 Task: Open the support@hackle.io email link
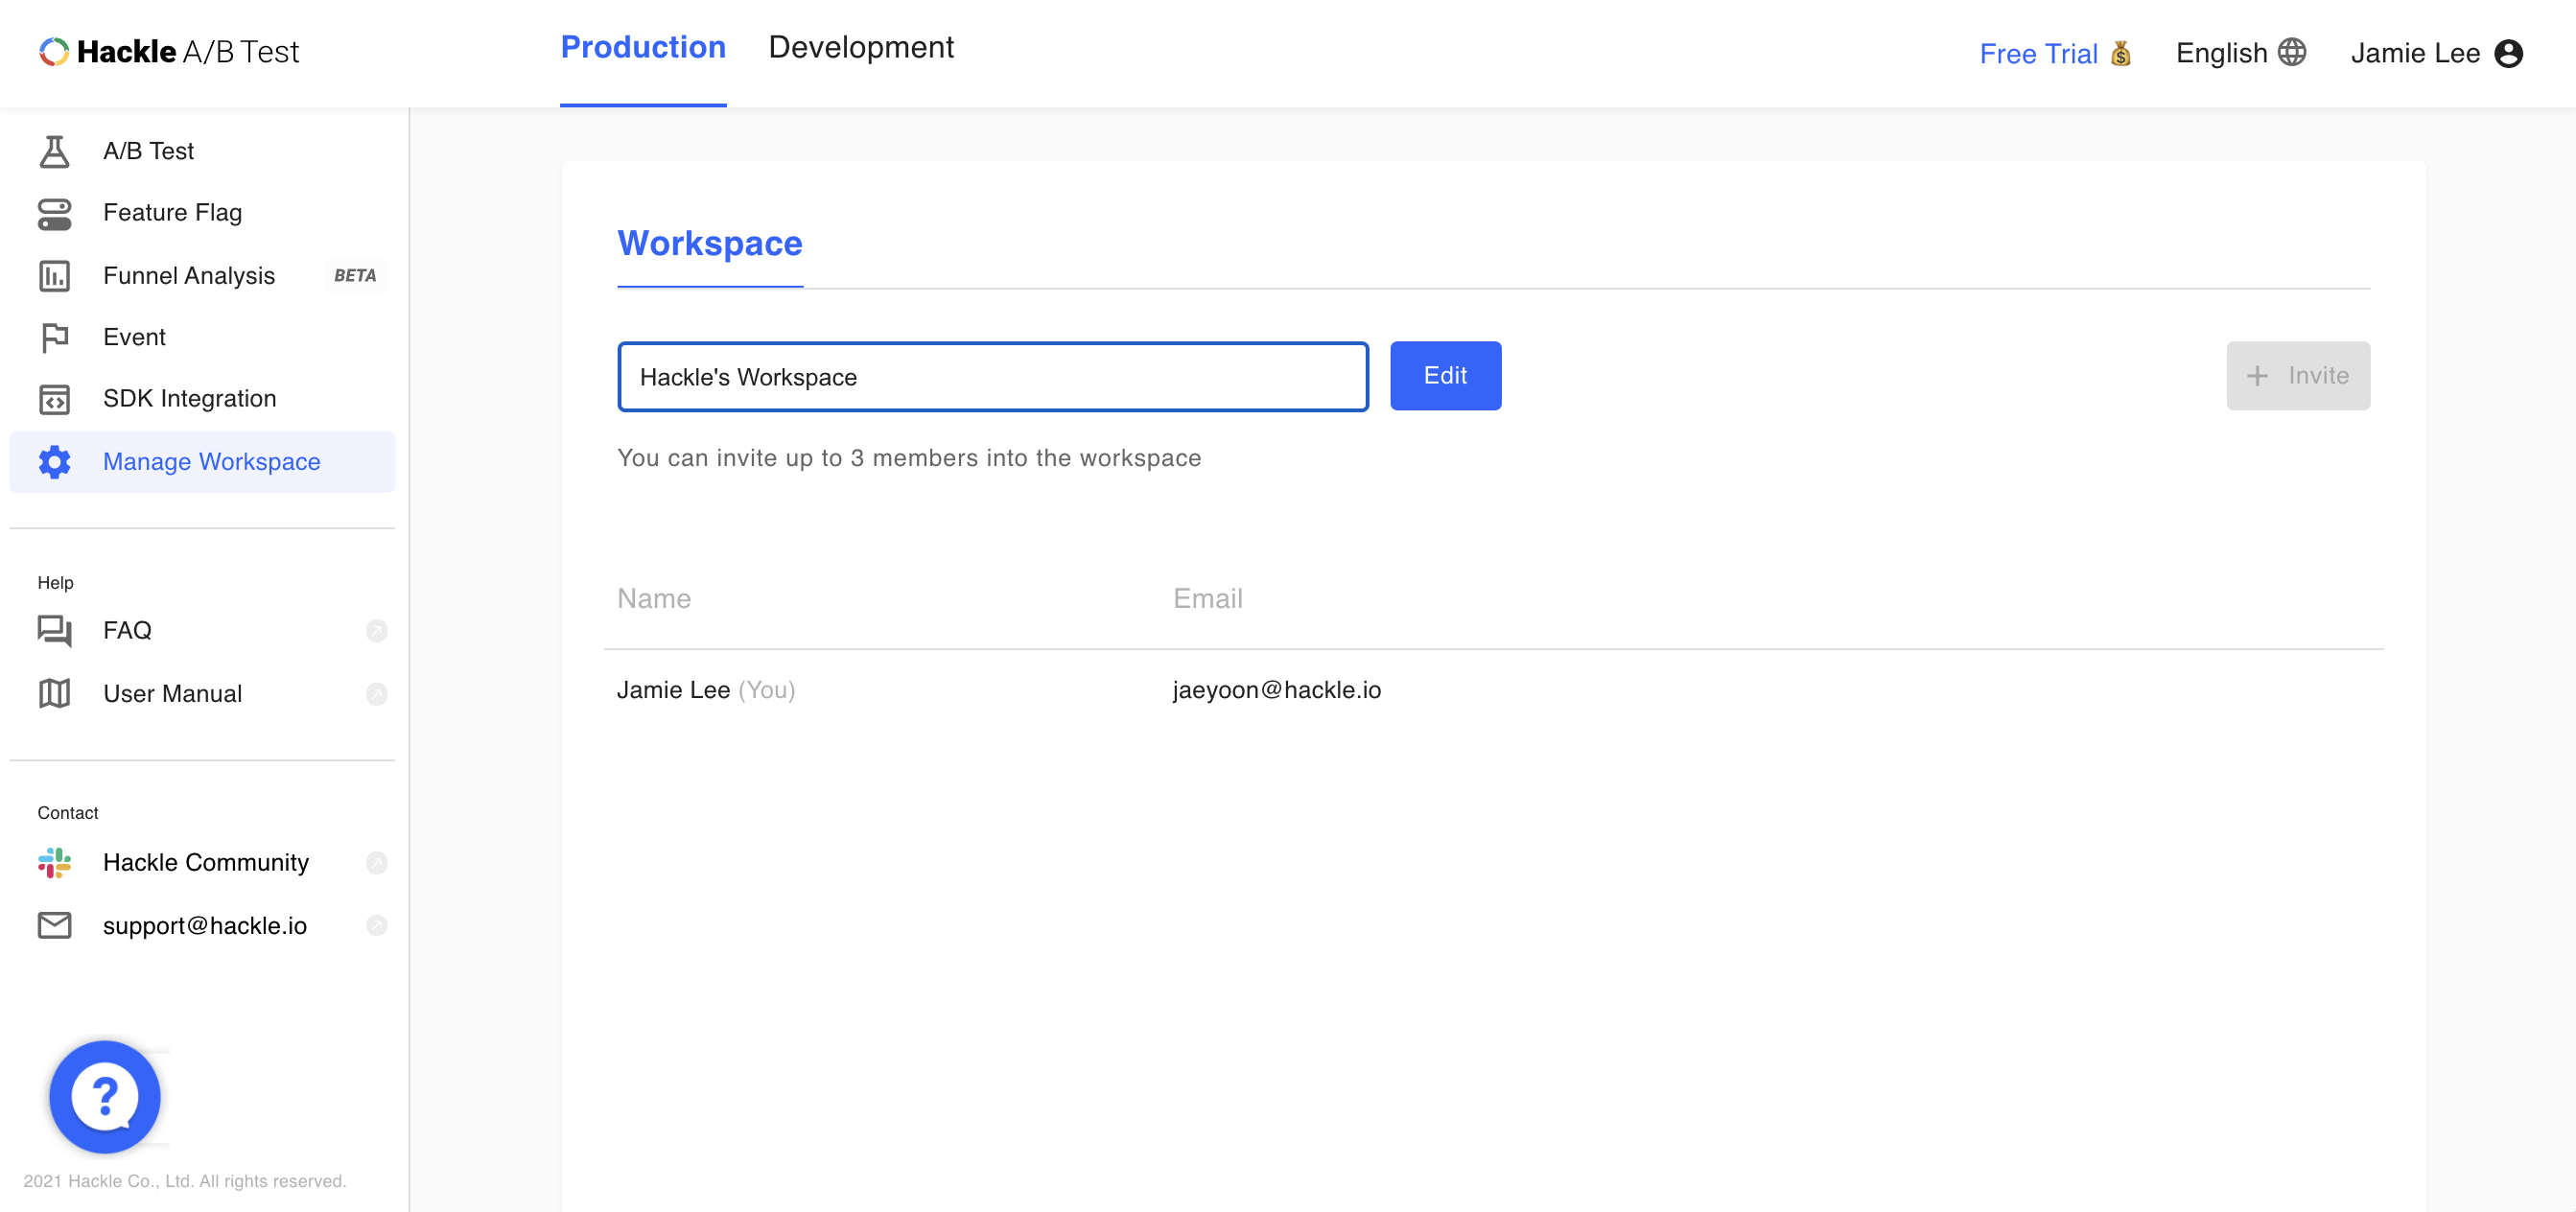click(204, 925)
